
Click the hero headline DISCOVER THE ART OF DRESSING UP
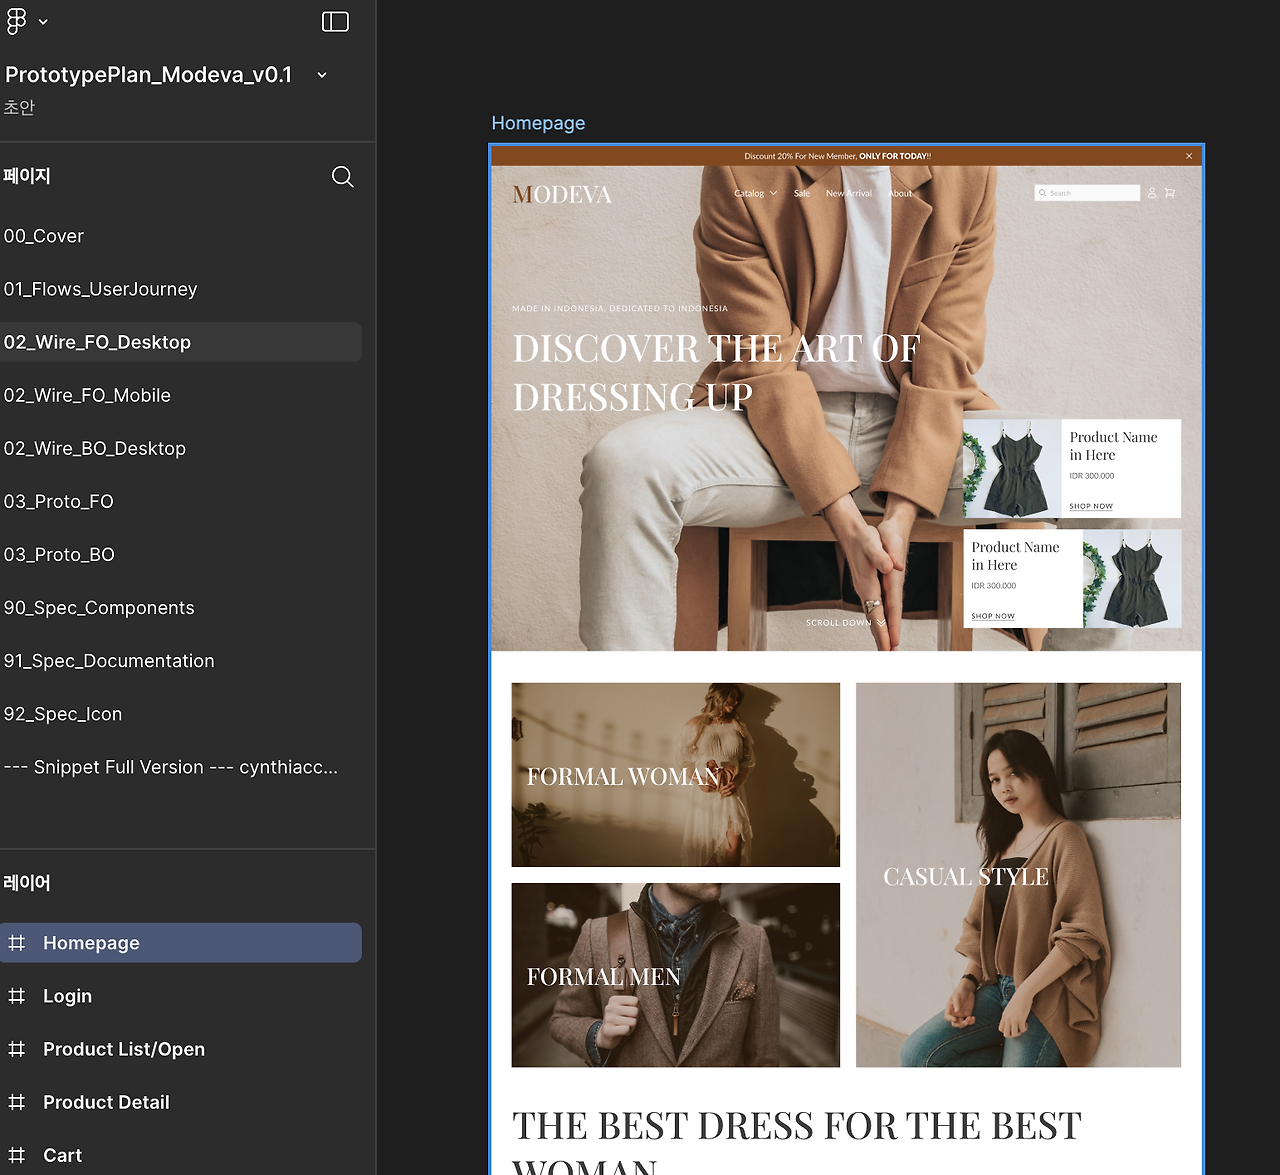(716, 373)
